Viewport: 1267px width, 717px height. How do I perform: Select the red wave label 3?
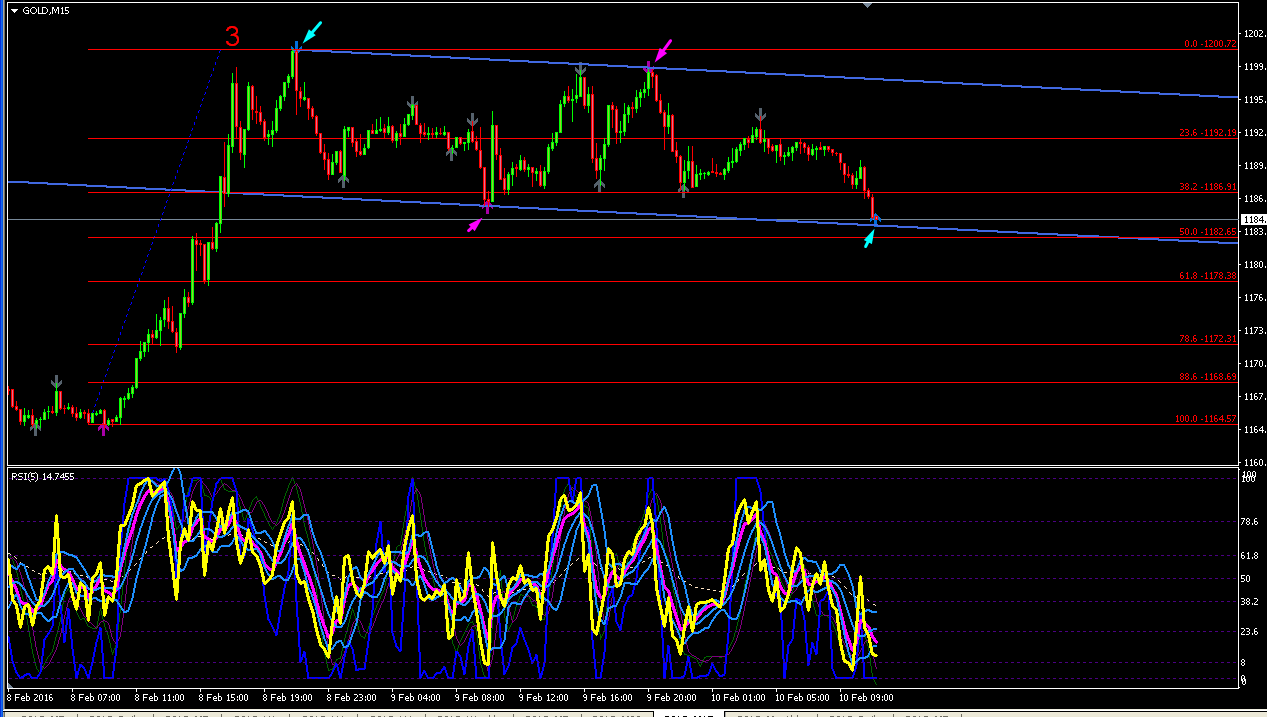pos(232,37)
